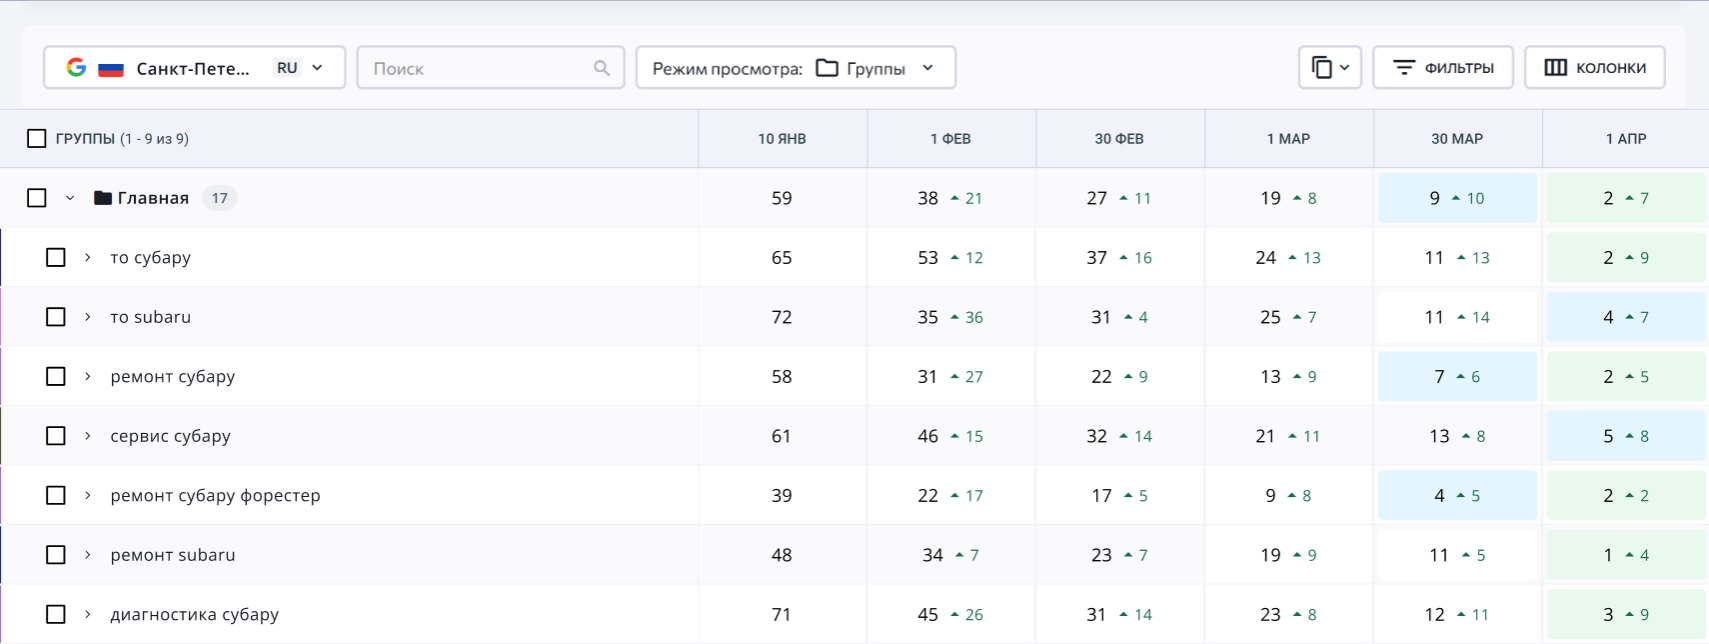Expand the сервис субару row
Screen dimensions: 1709x644
tap(88, 436)
